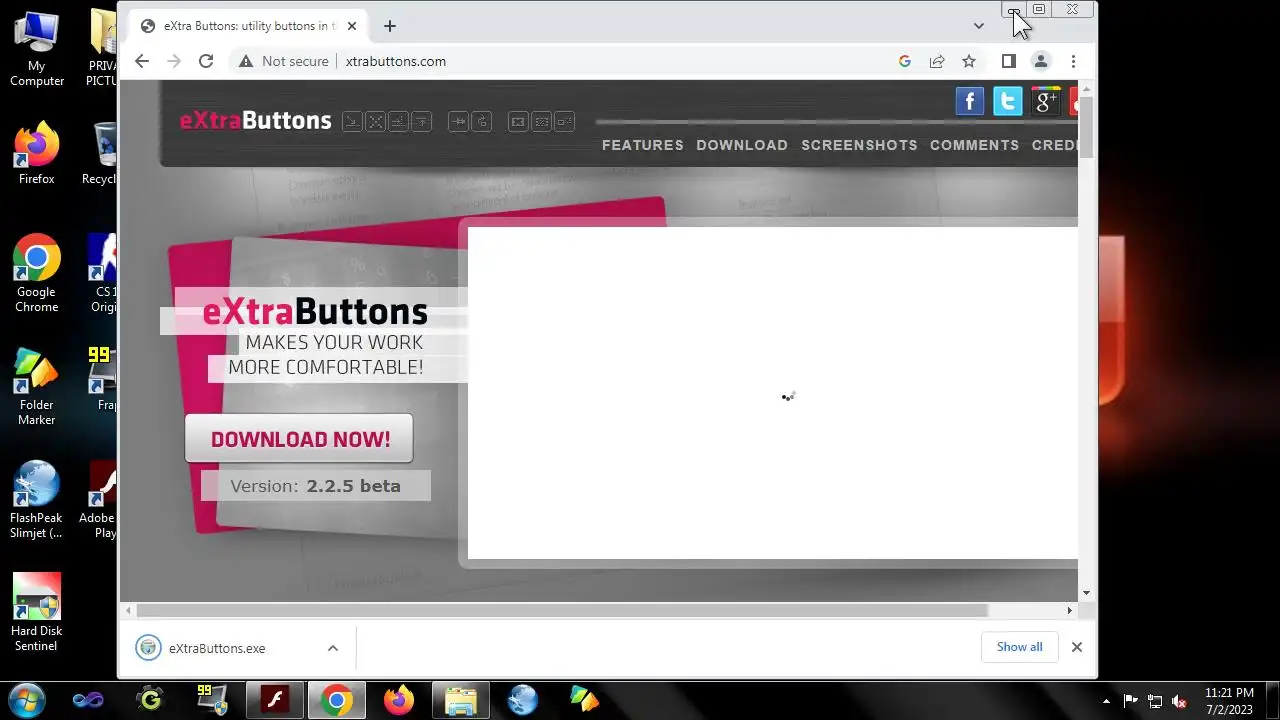Screen dimensions: 1280x720
Task: Close the downloads bar
Action: [x=1077, y=647]
